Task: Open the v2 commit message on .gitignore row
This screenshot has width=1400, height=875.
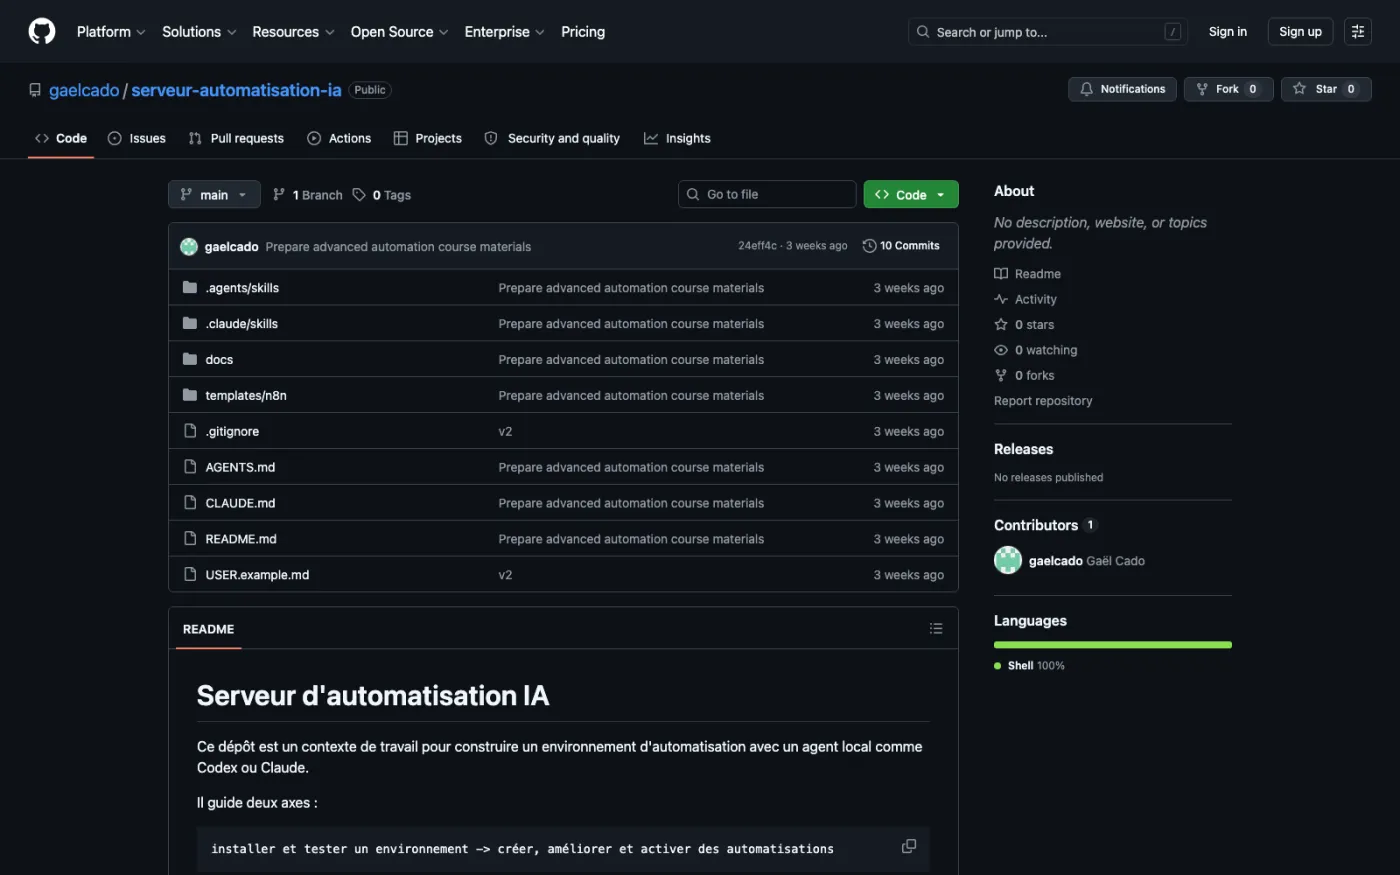Action: (505, 432)
